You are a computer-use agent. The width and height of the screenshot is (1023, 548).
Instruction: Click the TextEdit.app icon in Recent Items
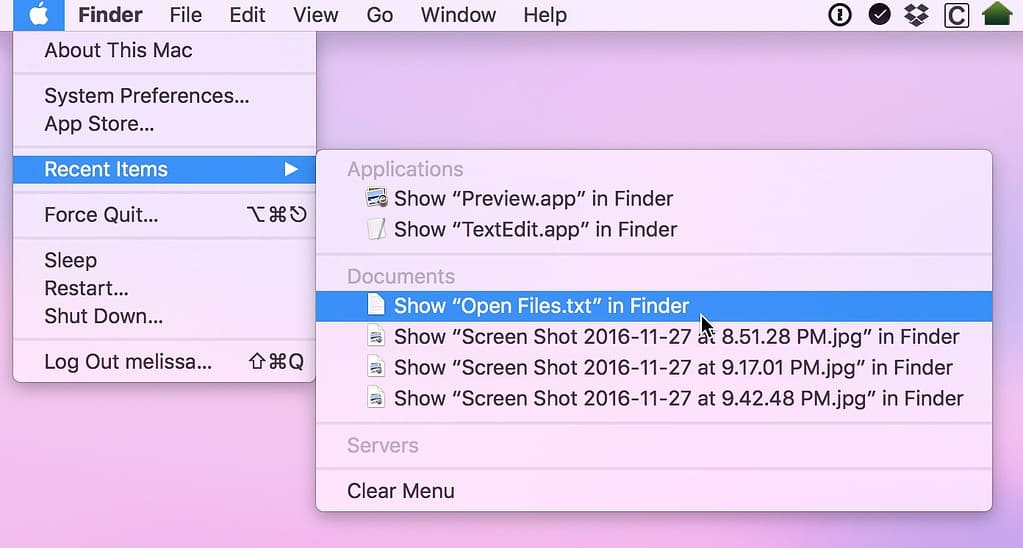(x=376, y=229)
